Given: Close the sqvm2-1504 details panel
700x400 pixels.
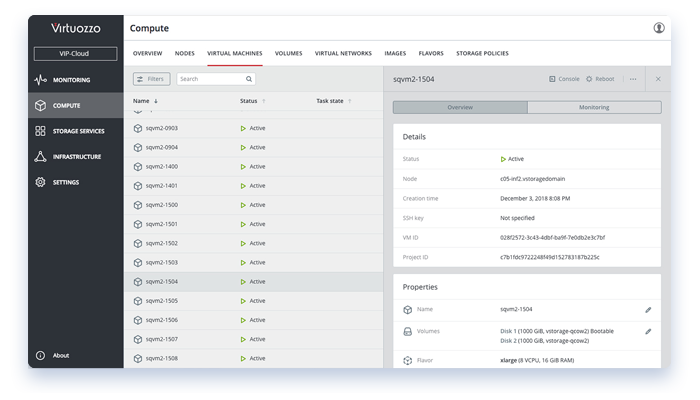Looking at the screenshot, I should click(x=657, y=78).
